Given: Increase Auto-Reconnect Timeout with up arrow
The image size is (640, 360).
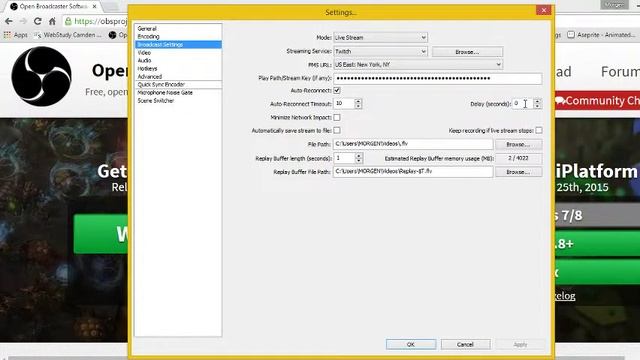Looking at the screenshot, I should [x=358, y=101].
